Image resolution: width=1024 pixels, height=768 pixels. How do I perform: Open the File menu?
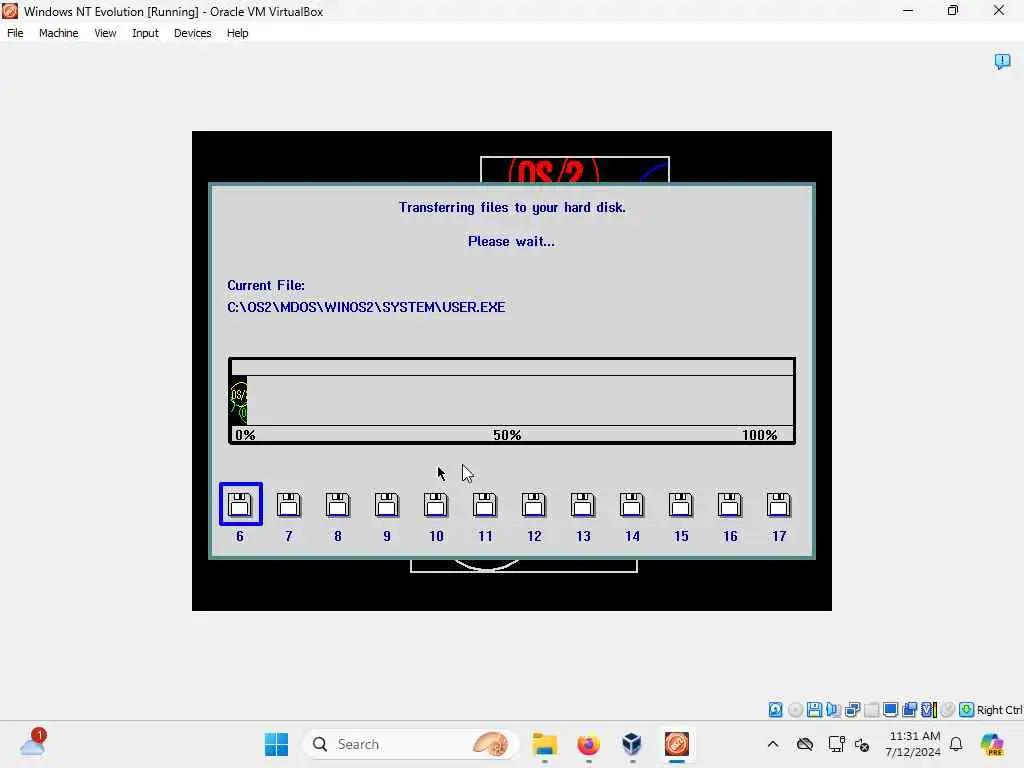[15, 33]
